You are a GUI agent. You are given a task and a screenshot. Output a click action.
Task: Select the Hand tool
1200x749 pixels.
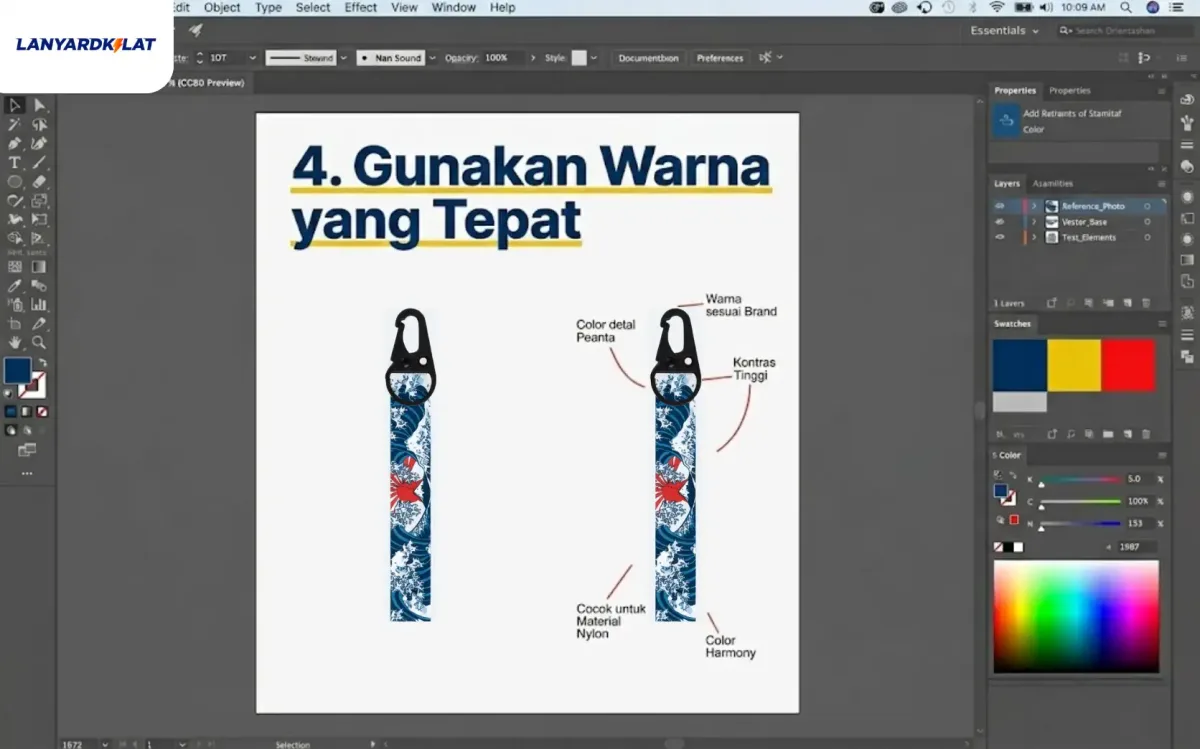click(15, 343)
